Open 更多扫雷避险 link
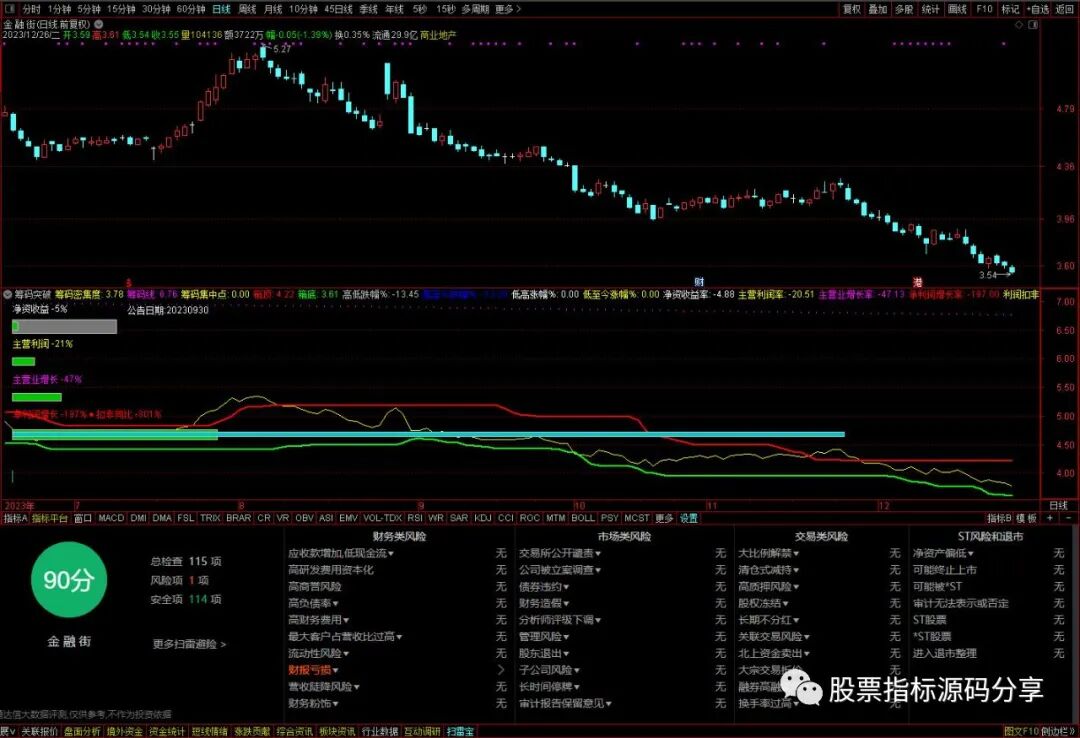1080x738 pixels. coord(189,644)
